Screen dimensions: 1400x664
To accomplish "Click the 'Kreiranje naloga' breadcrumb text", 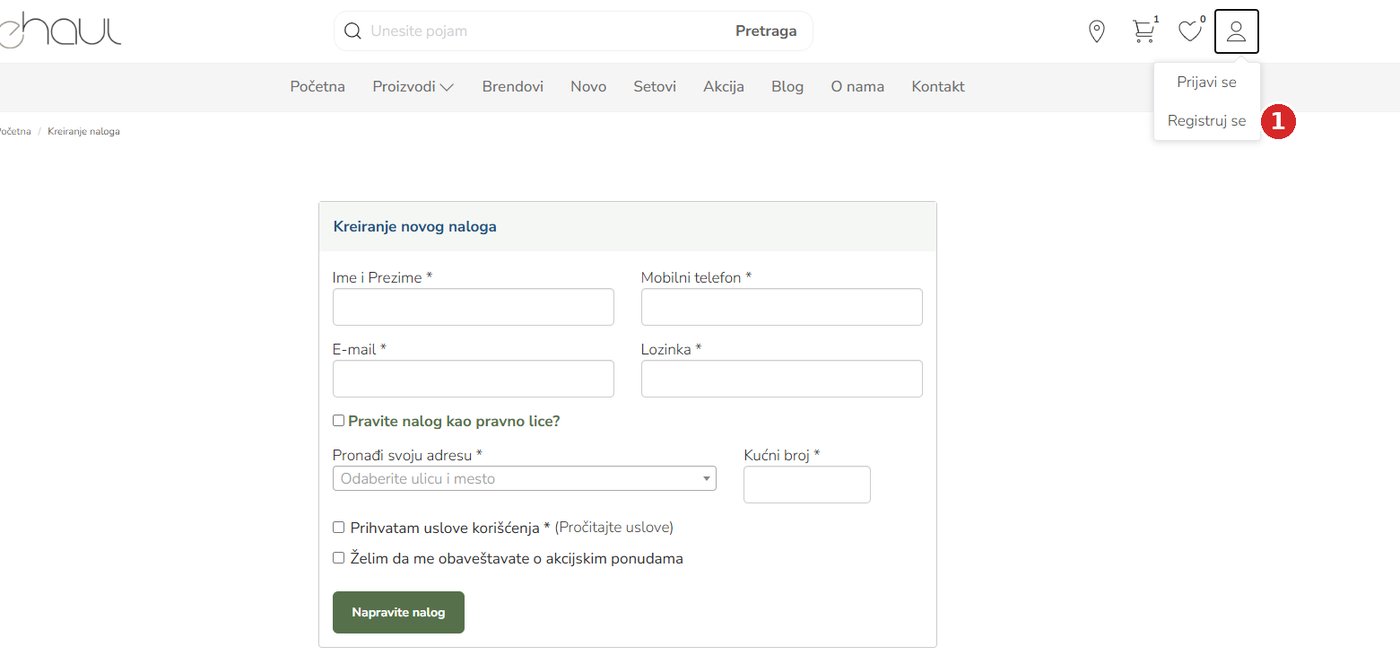I will [x=84, y=132].
